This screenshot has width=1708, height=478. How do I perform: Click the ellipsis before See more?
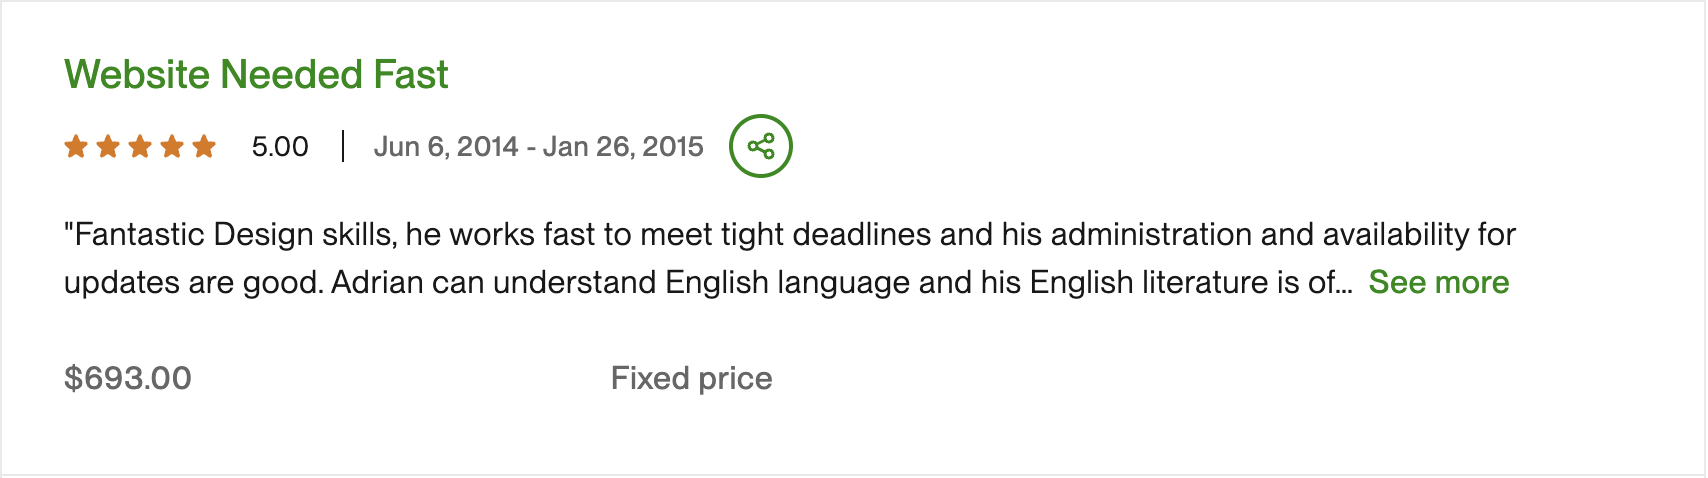click(1345, 285)
